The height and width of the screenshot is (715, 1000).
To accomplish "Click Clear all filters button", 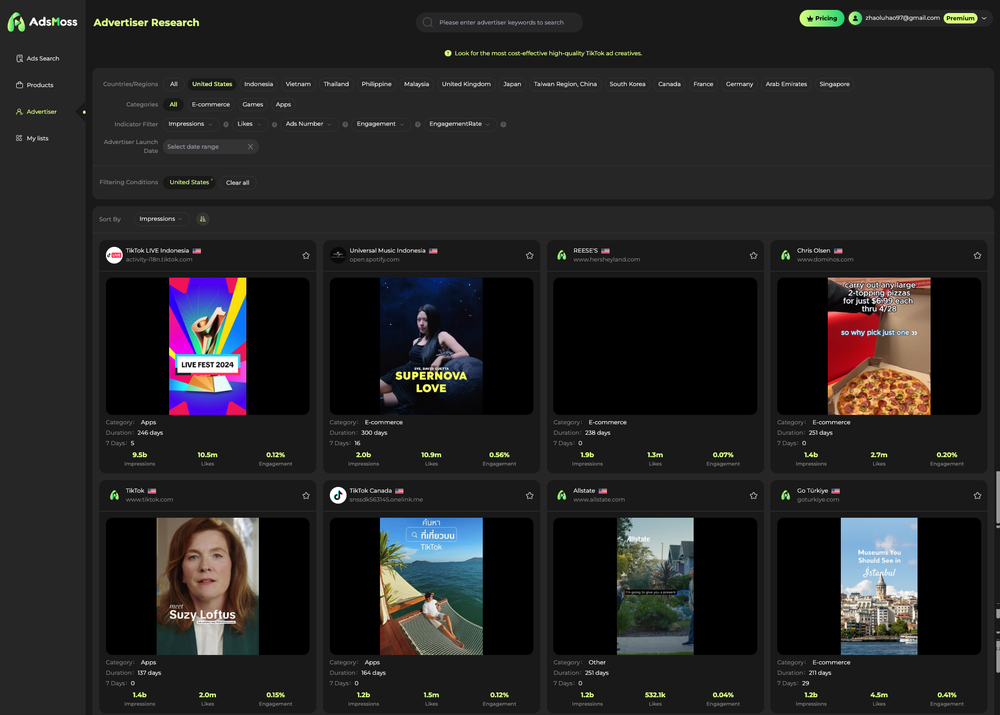I will pyautogui.click(x=238, y=183).
